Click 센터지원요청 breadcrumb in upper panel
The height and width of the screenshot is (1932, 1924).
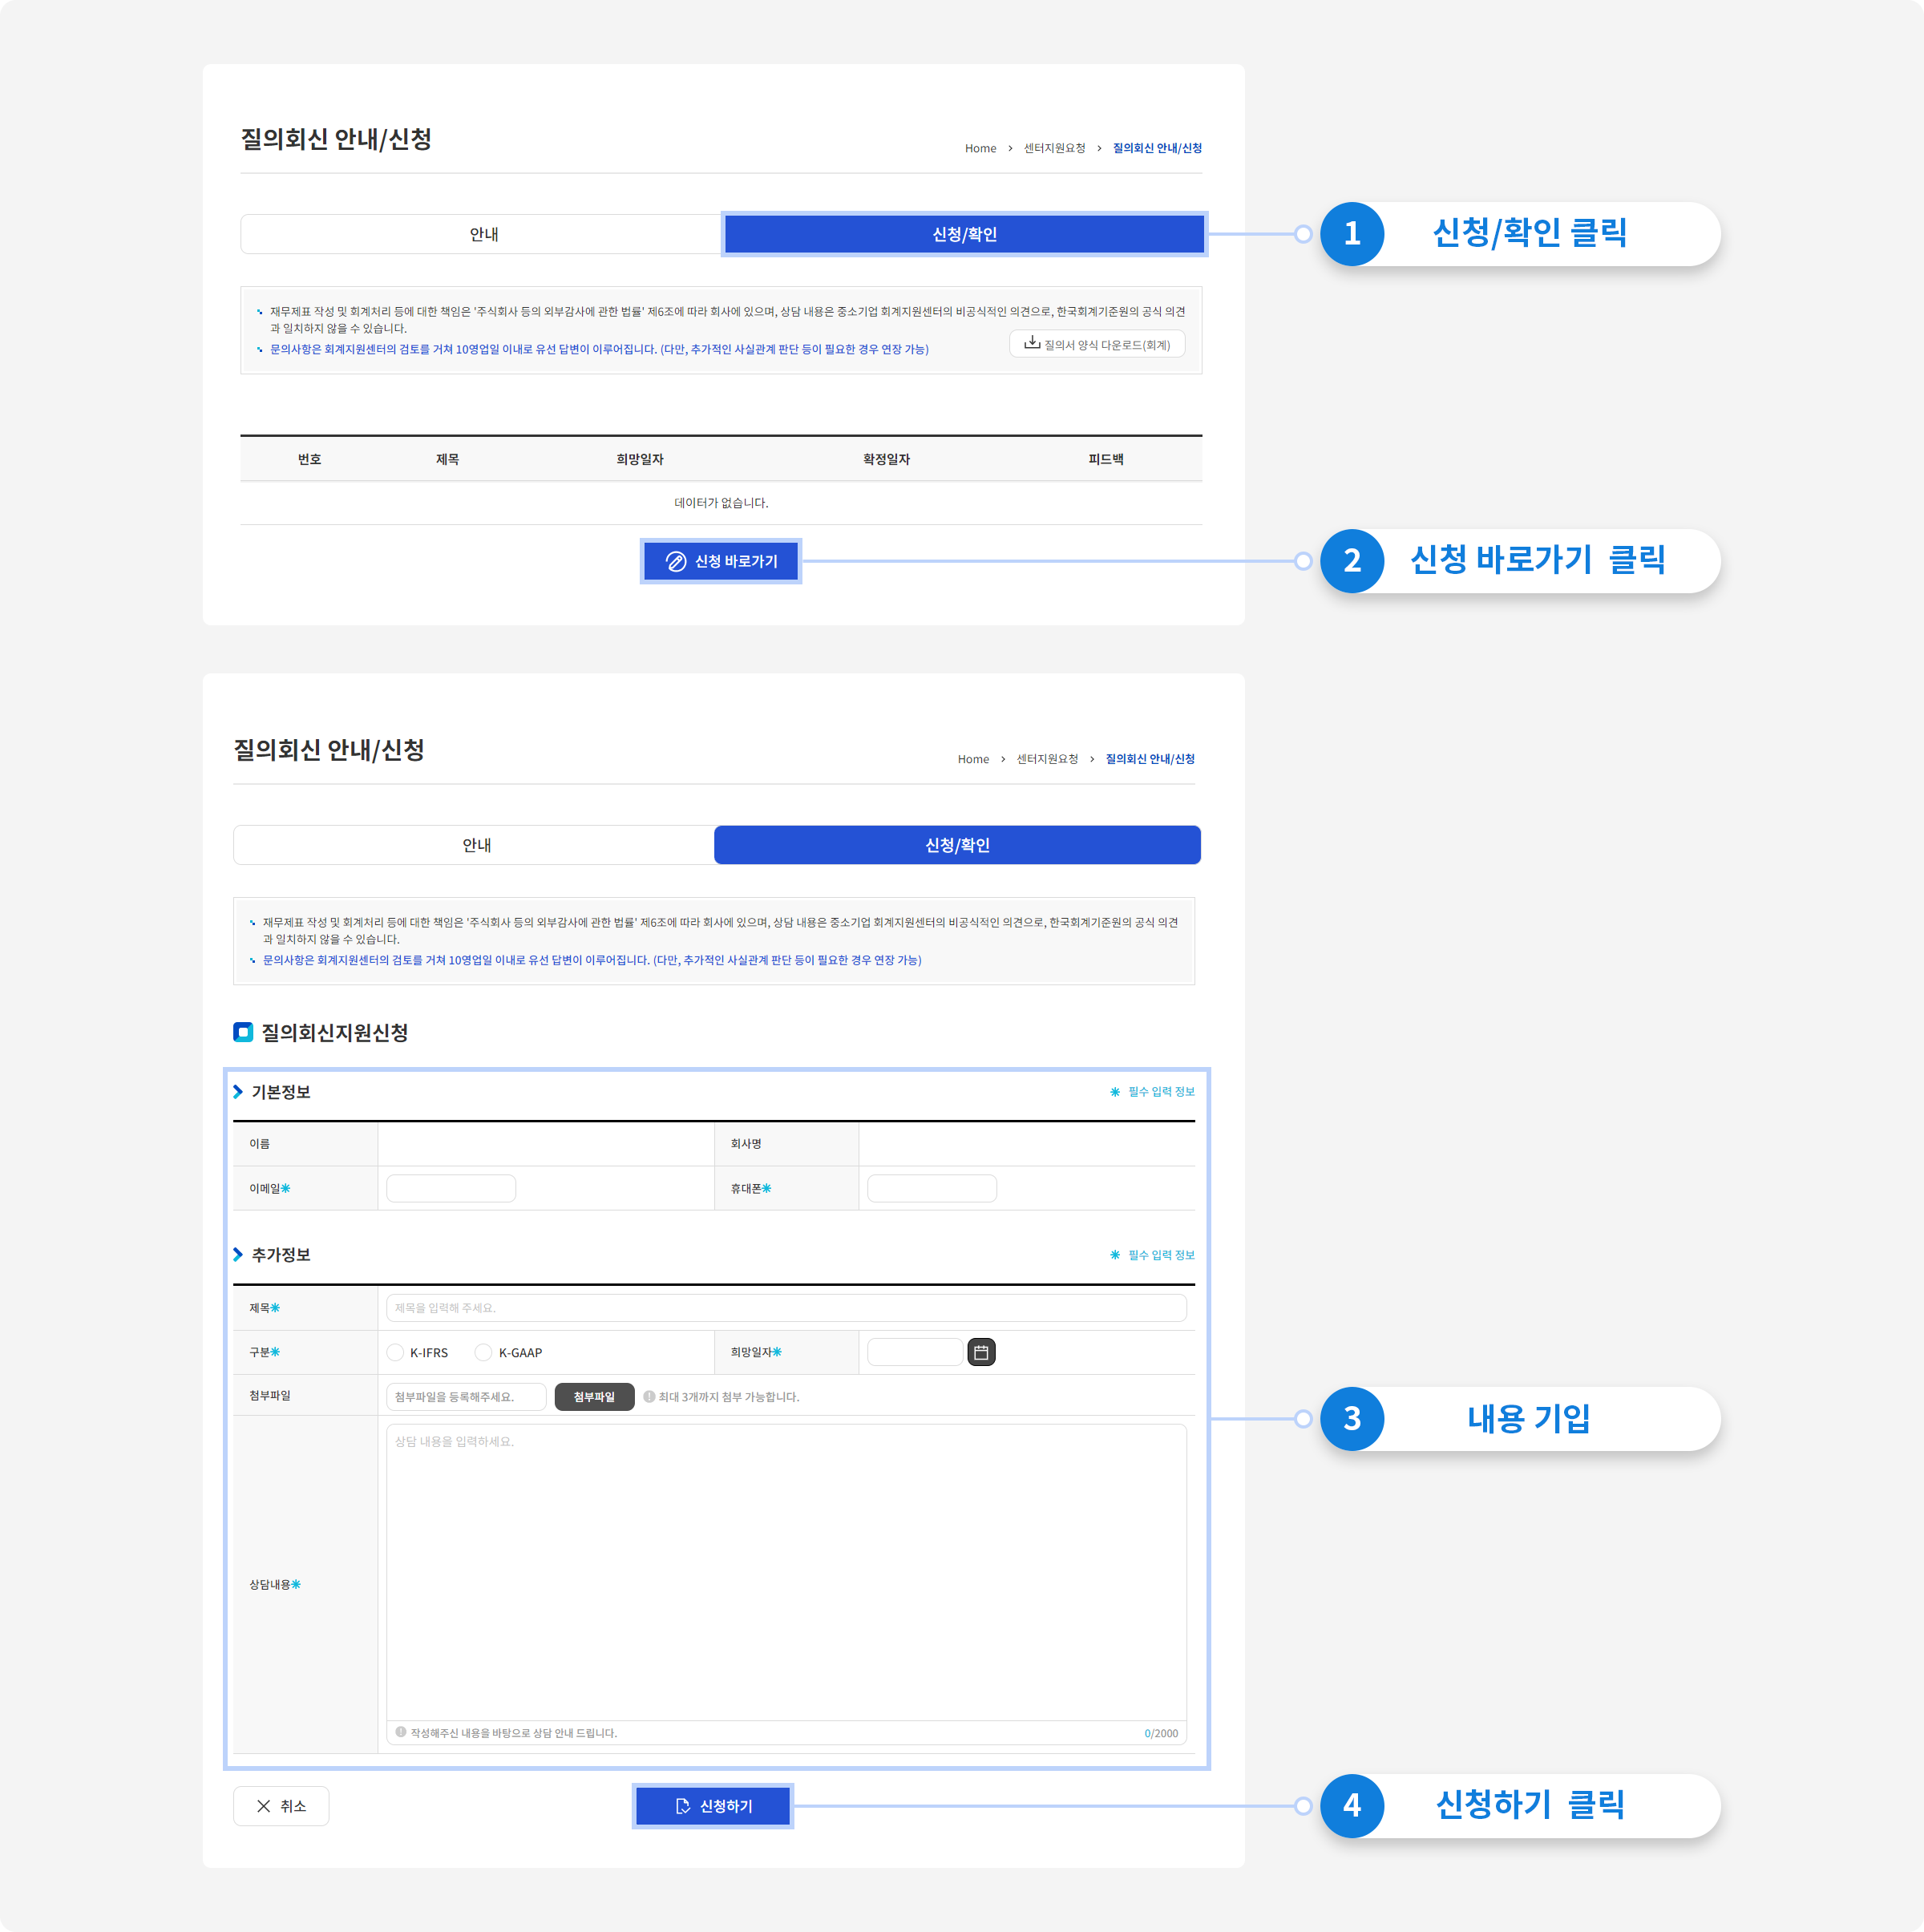click(1054, 148)
